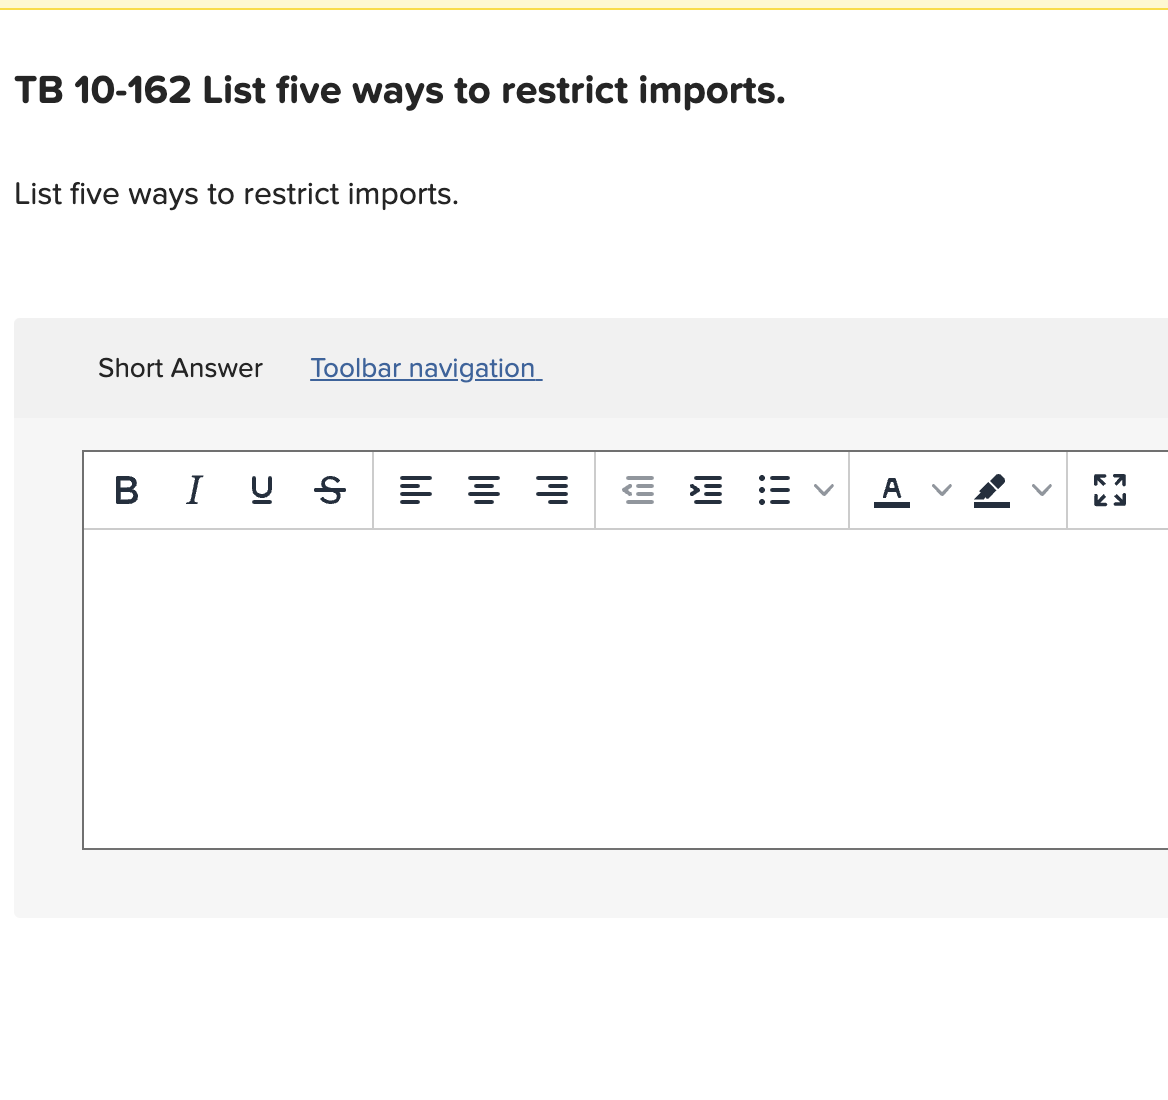Apply underline formatting
This screenshot has width=1168, height=1100.
click(x=262, y=490)
